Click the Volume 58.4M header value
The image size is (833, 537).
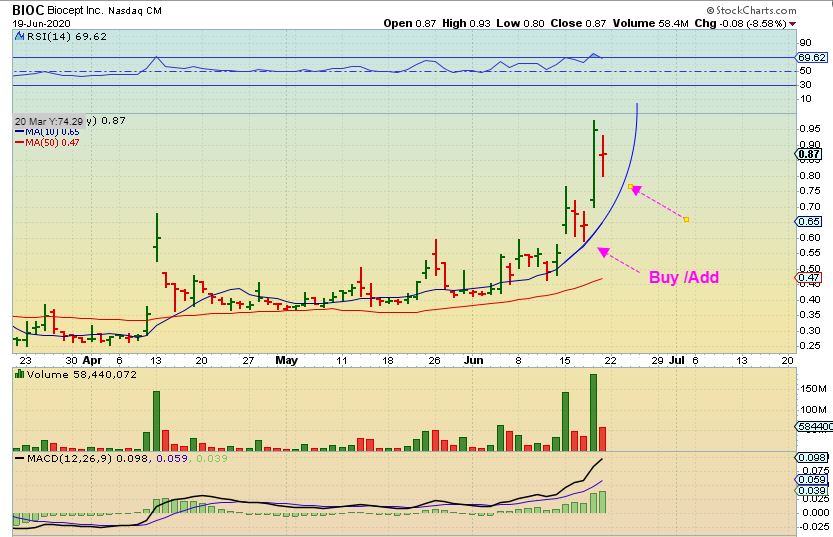[x=650, y=23]
